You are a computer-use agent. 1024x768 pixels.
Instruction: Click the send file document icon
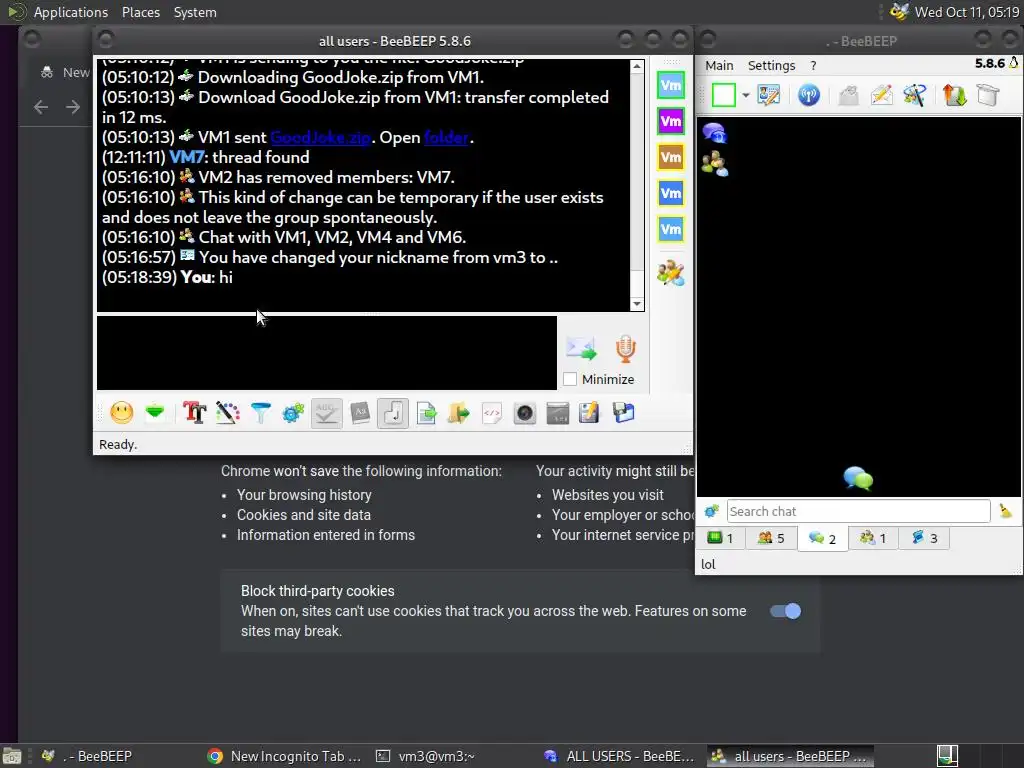tap(426, 413)
